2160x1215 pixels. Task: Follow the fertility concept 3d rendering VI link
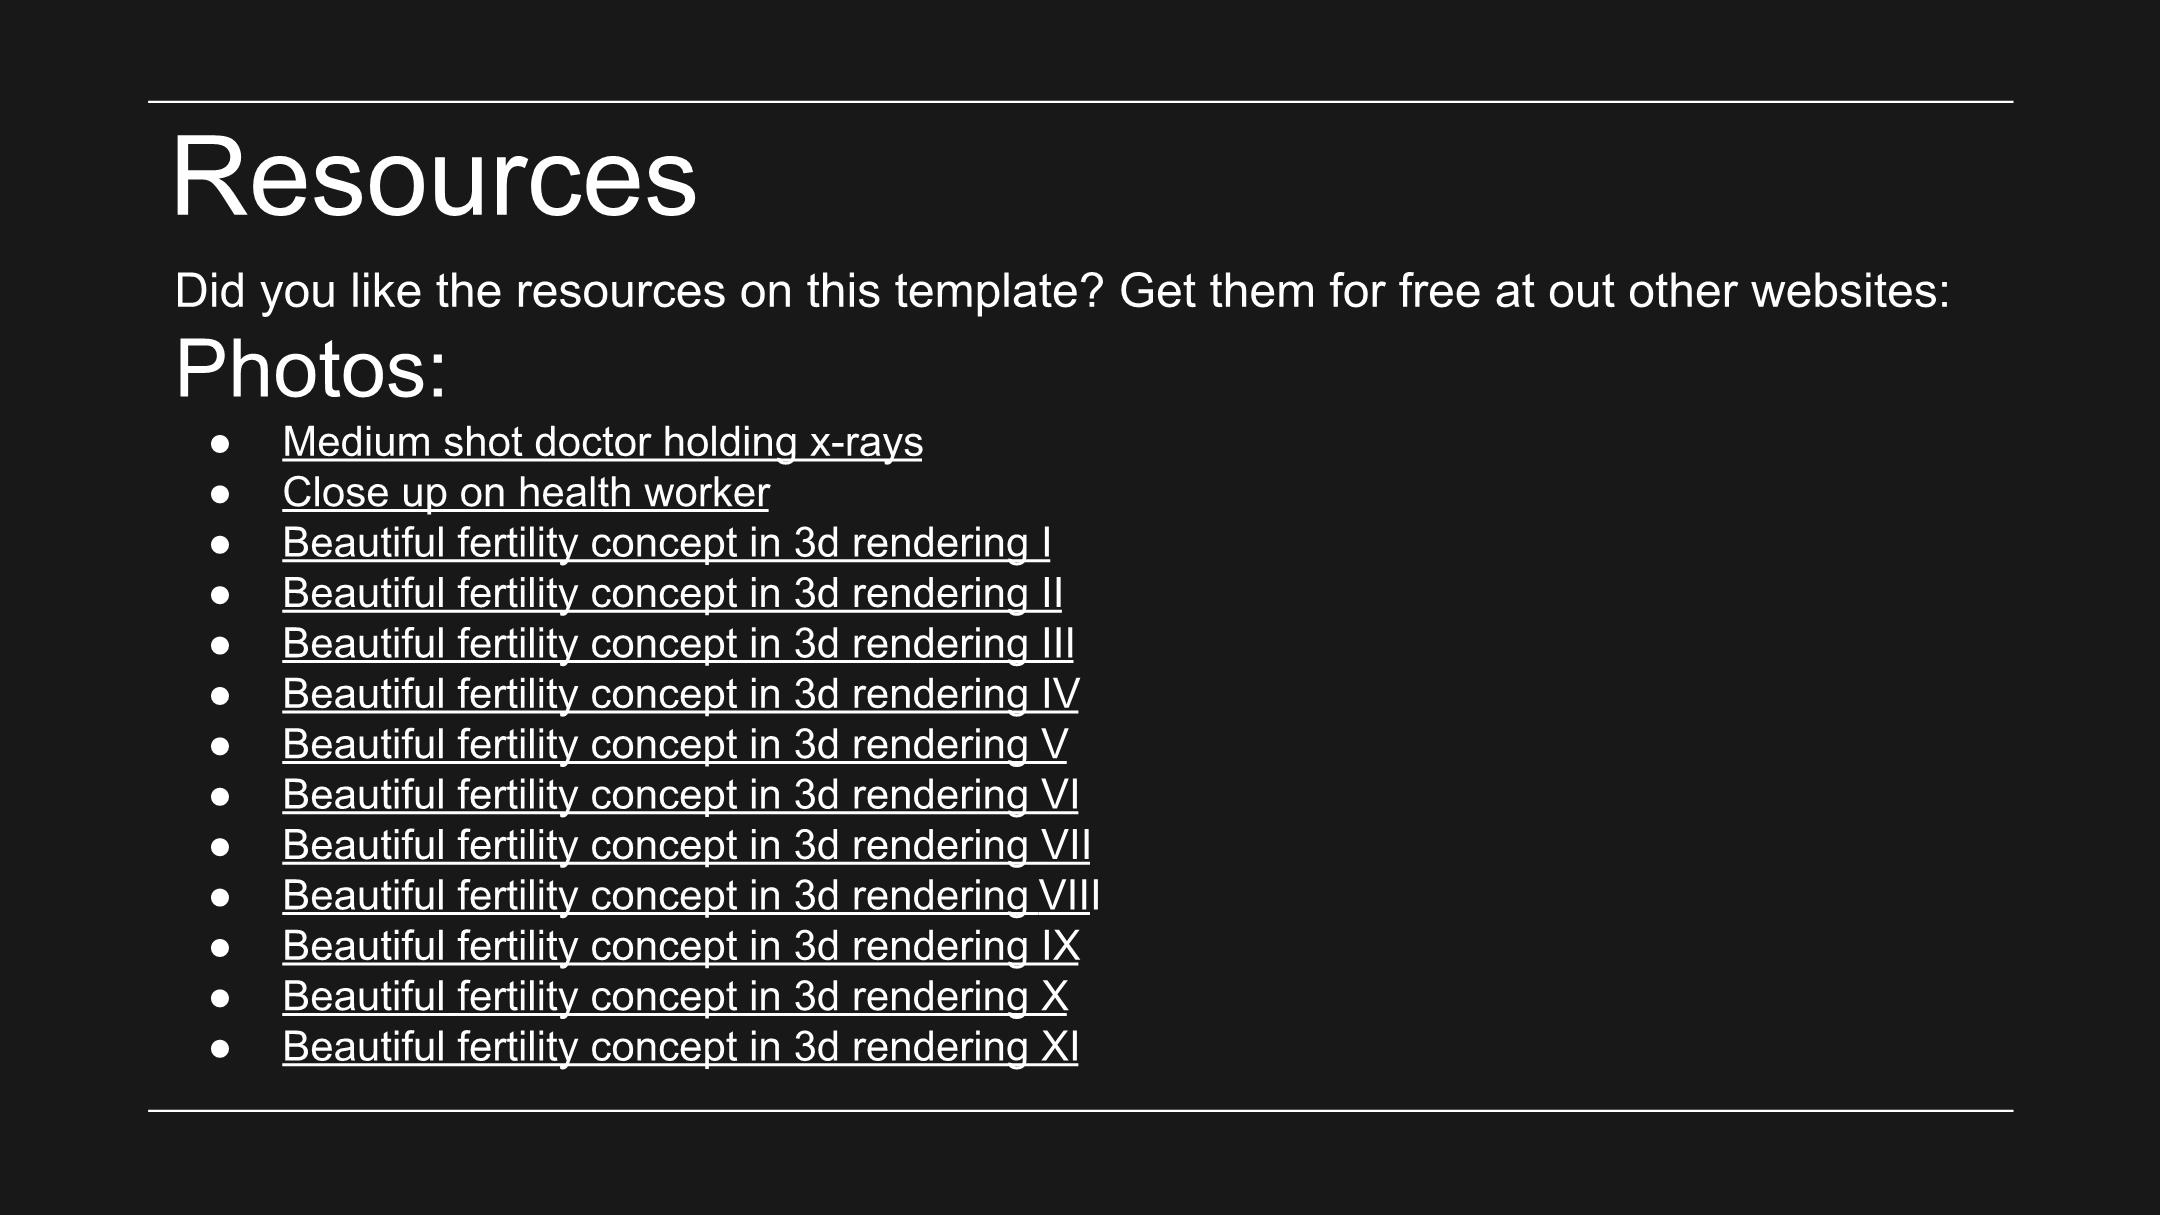680,795
